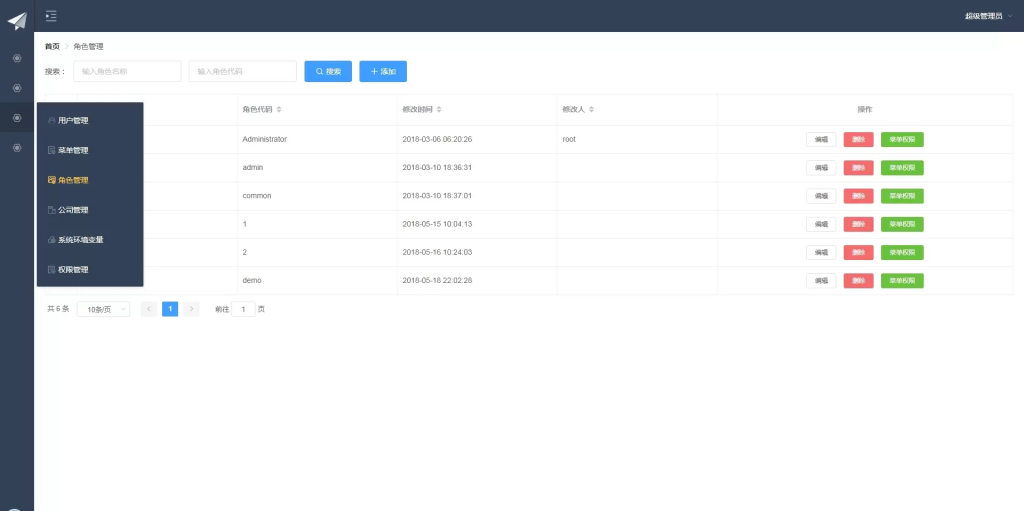The height and width of the screenshot is (511, 1024).
Task: Click the first sidebar menu icon
Action: 17,58
